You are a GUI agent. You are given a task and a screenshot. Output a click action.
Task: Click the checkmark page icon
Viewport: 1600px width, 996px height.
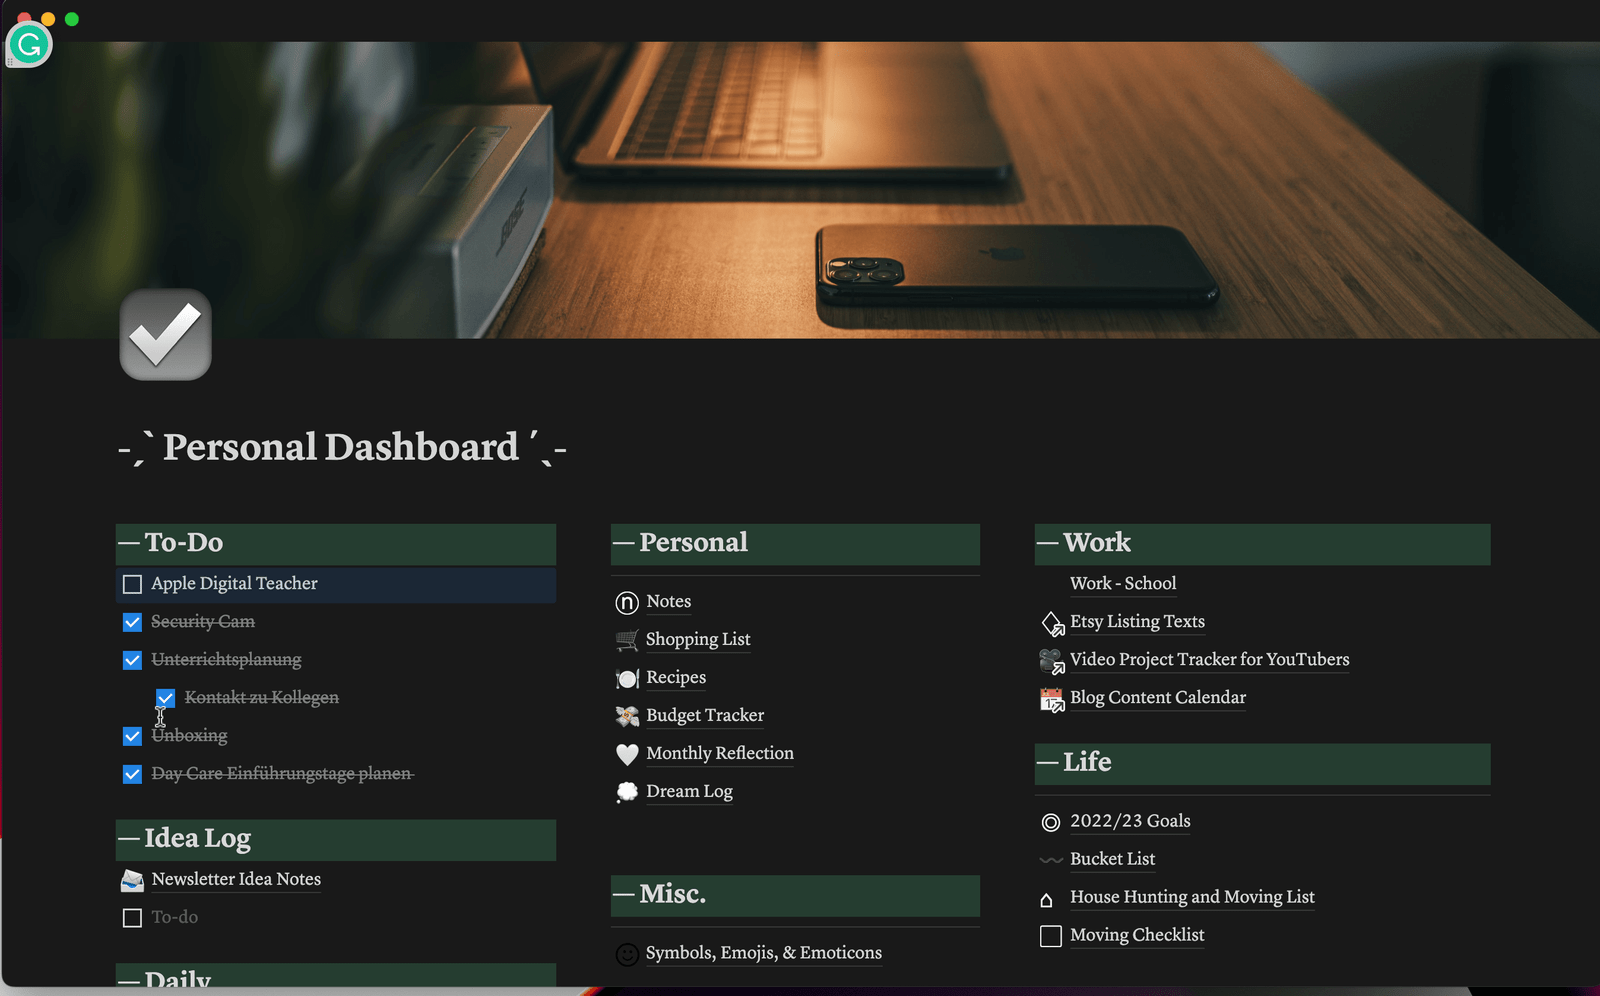click(165, 335)
